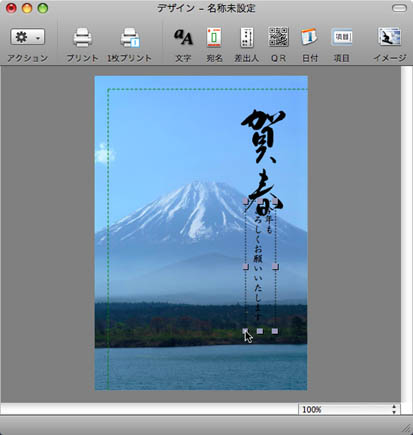
Task: Click the プリント printer icon
Action: (82, 38)
